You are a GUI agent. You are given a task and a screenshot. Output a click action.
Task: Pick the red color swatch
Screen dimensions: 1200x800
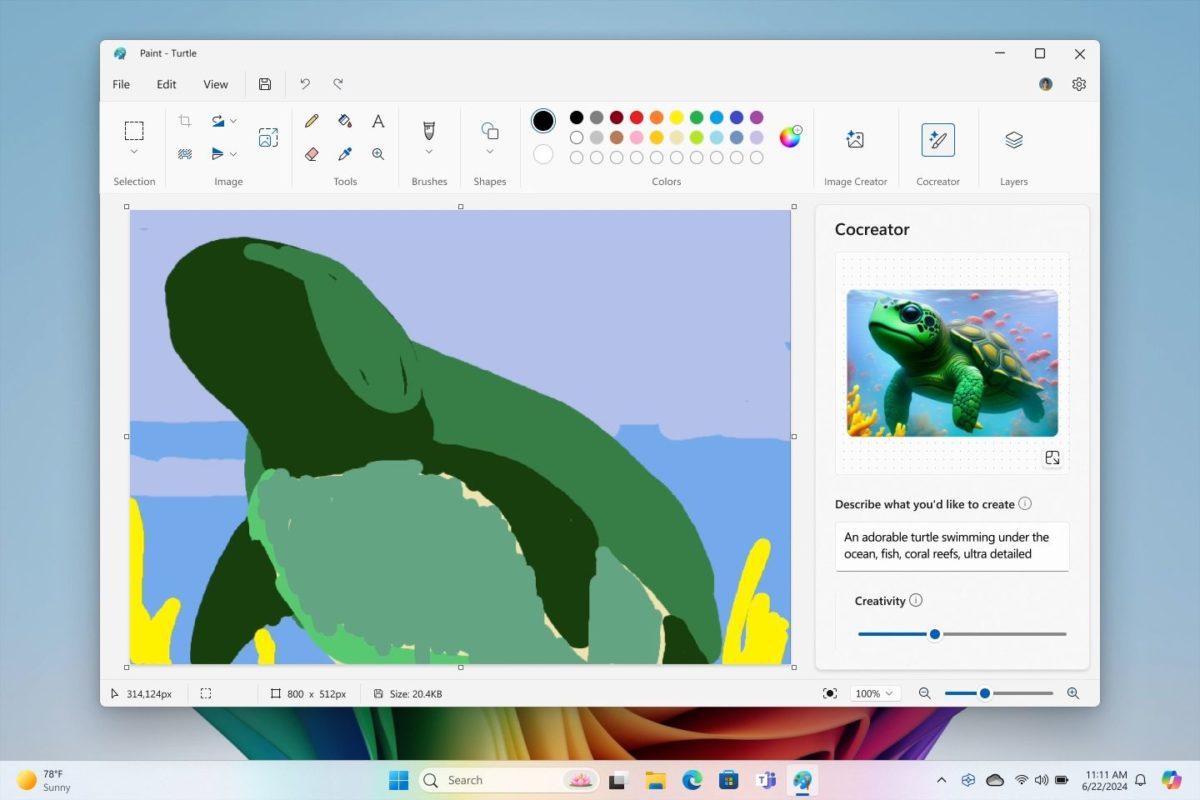click(636, 117)
